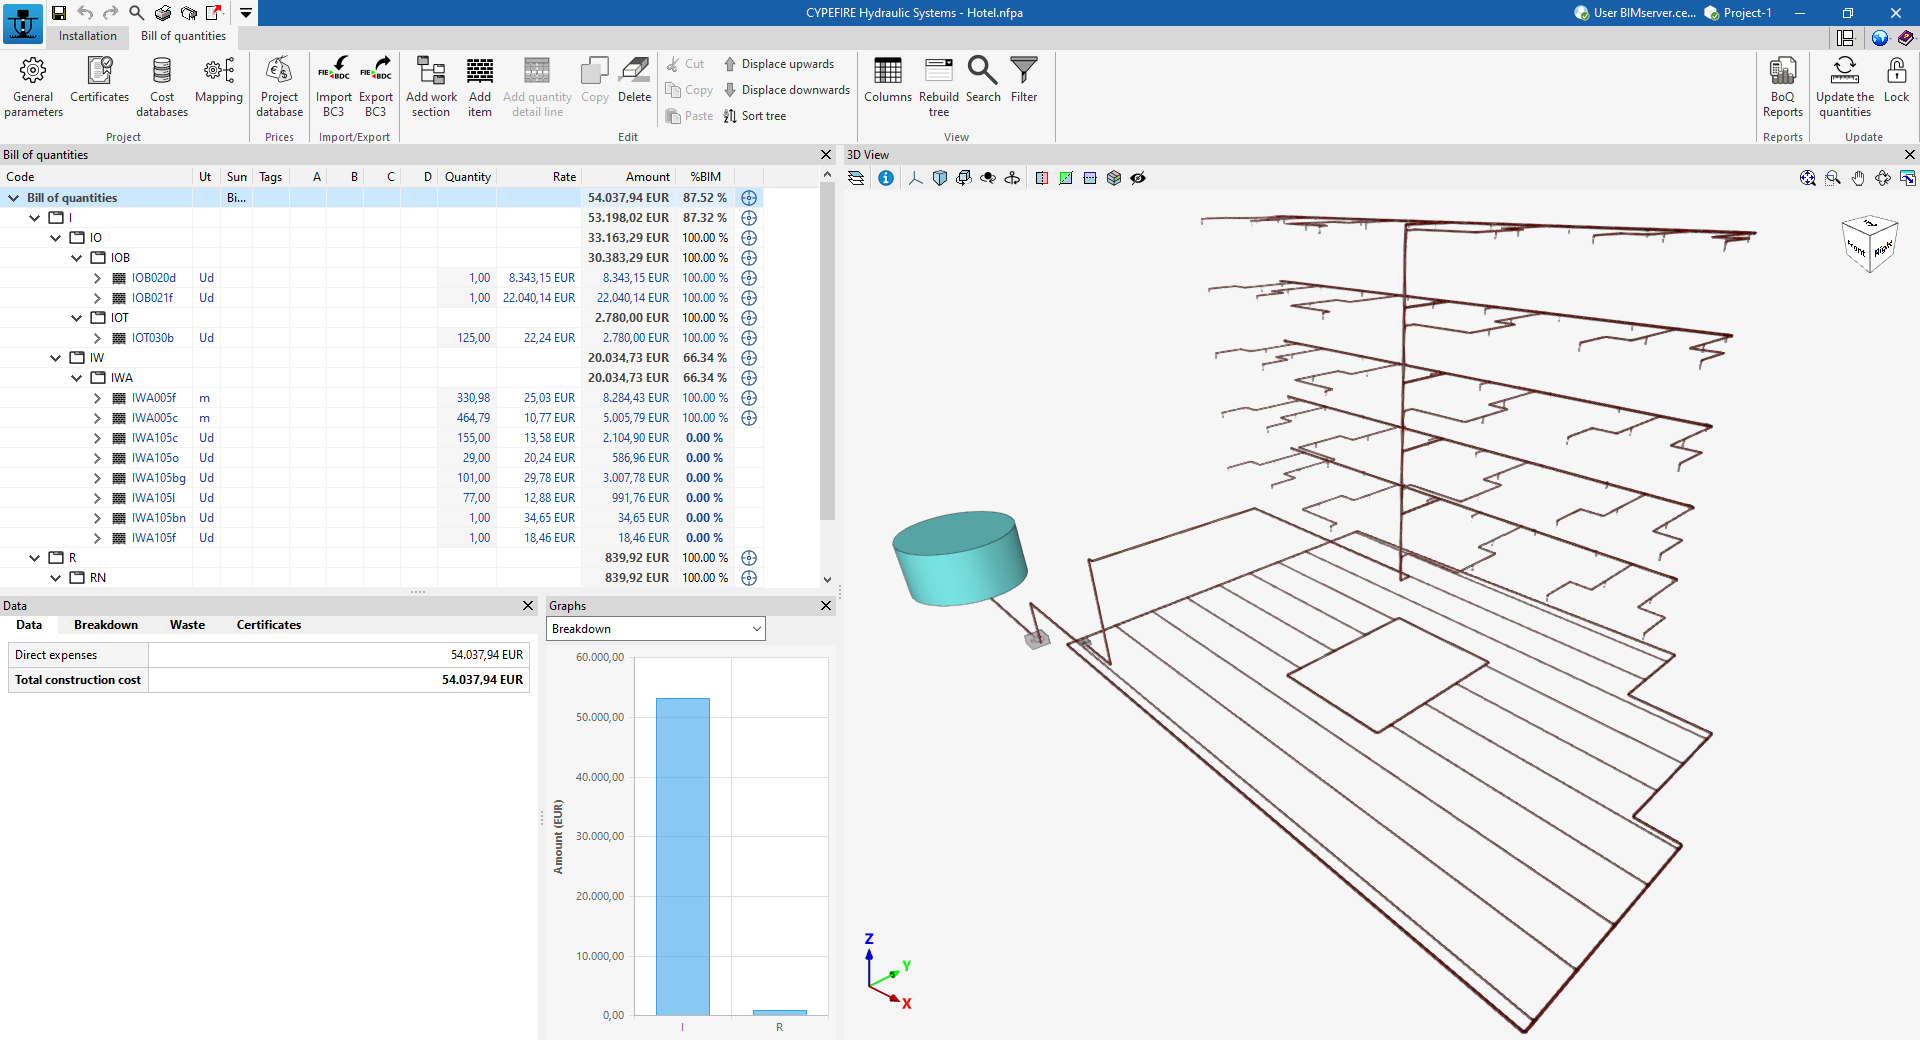Screen dimensions: 1920x1040
Task: Click Displace upwards
Action: pyautogui.click(x=778, y=64)
